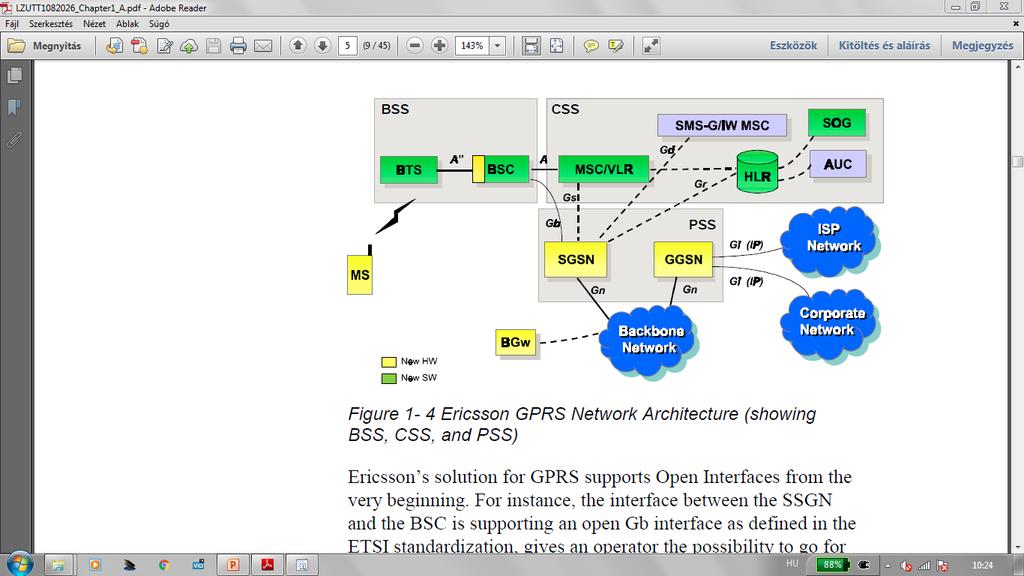Show bookmarks panel in the left sidebar
Image resolution: width=1024 pixels, height=576 pixels.
[14, 107]
